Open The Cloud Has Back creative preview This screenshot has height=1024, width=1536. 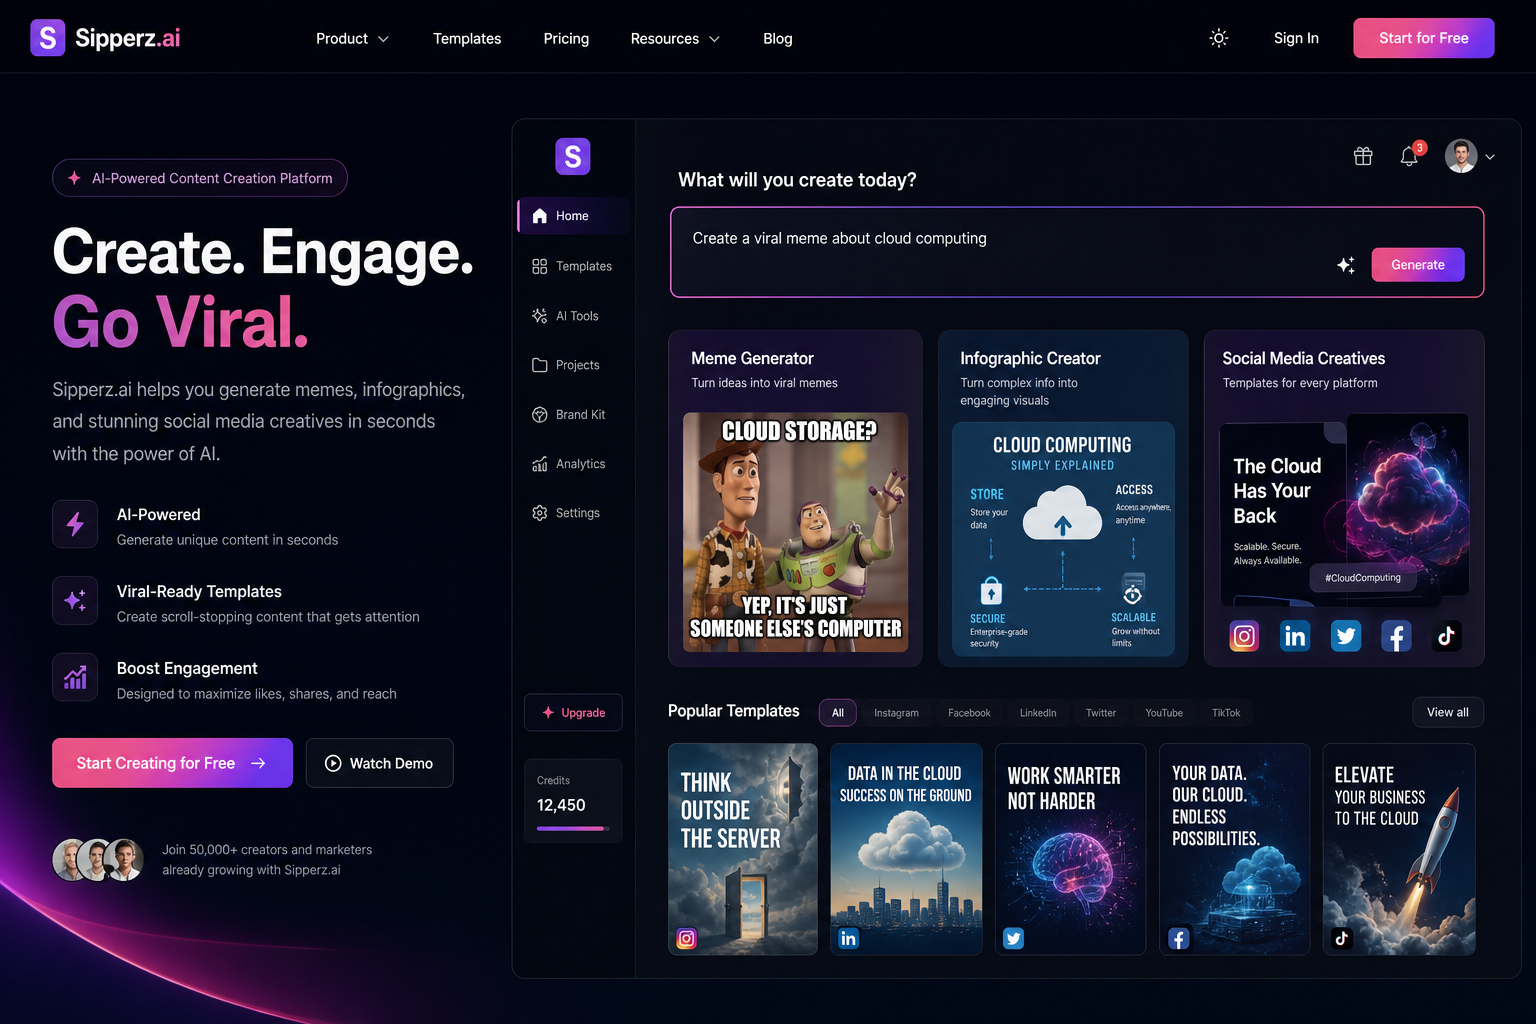tap(1344, 509)
